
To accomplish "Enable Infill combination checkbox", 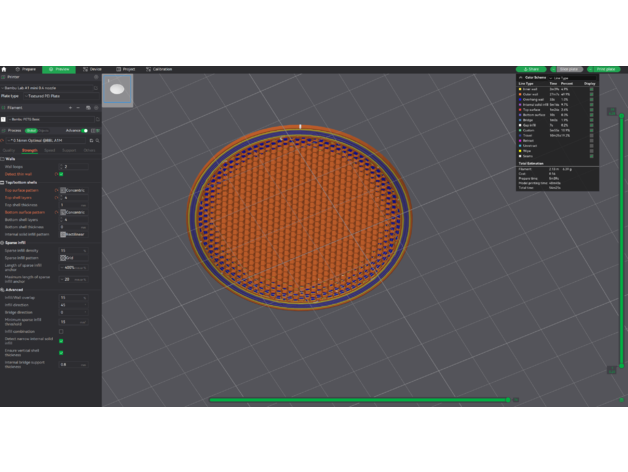I will 61,331.
